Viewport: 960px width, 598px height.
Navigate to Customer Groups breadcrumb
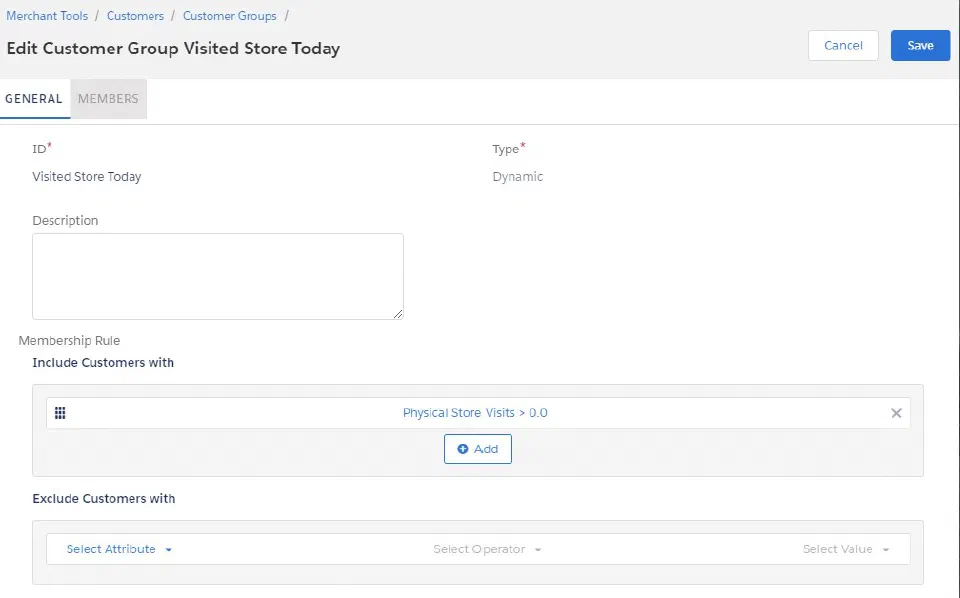point(230,16)
